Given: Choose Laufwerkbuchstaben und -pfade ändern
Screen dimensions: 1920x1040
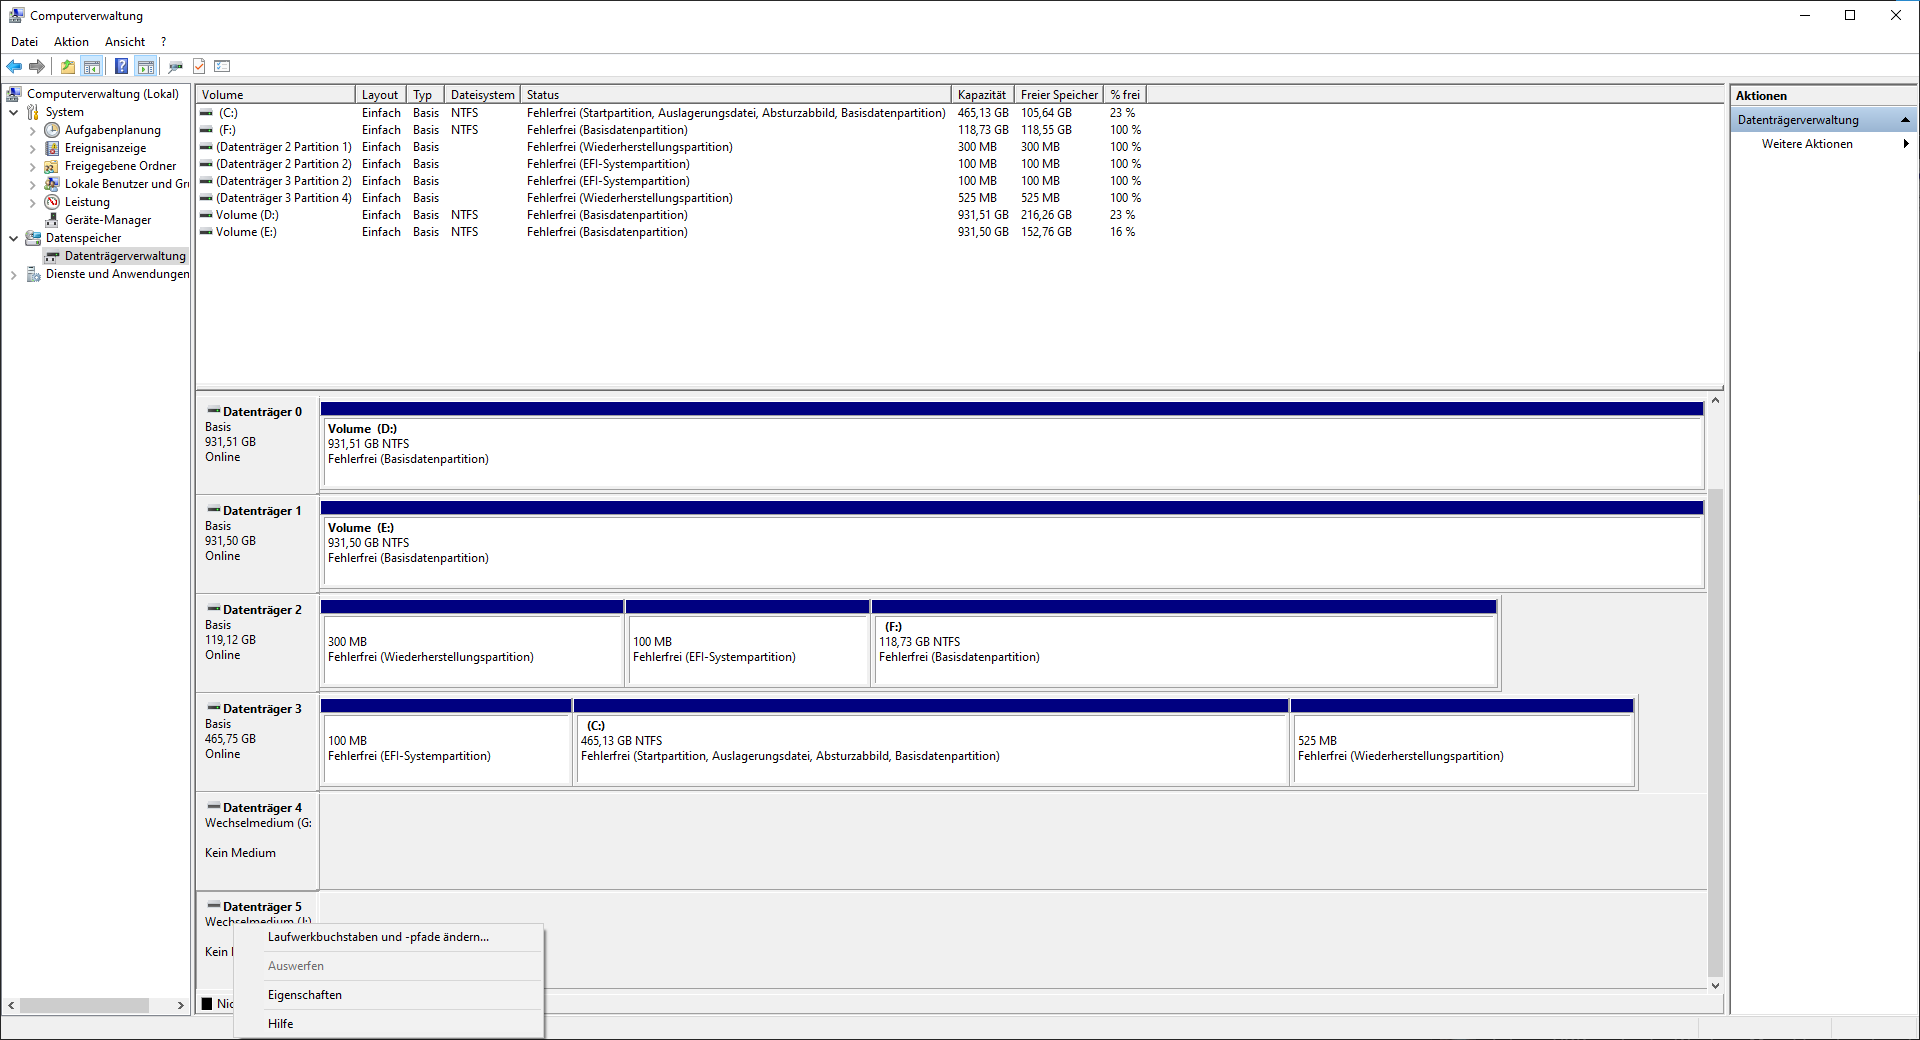Looking at the screenshot, I should tap(389, 937).
